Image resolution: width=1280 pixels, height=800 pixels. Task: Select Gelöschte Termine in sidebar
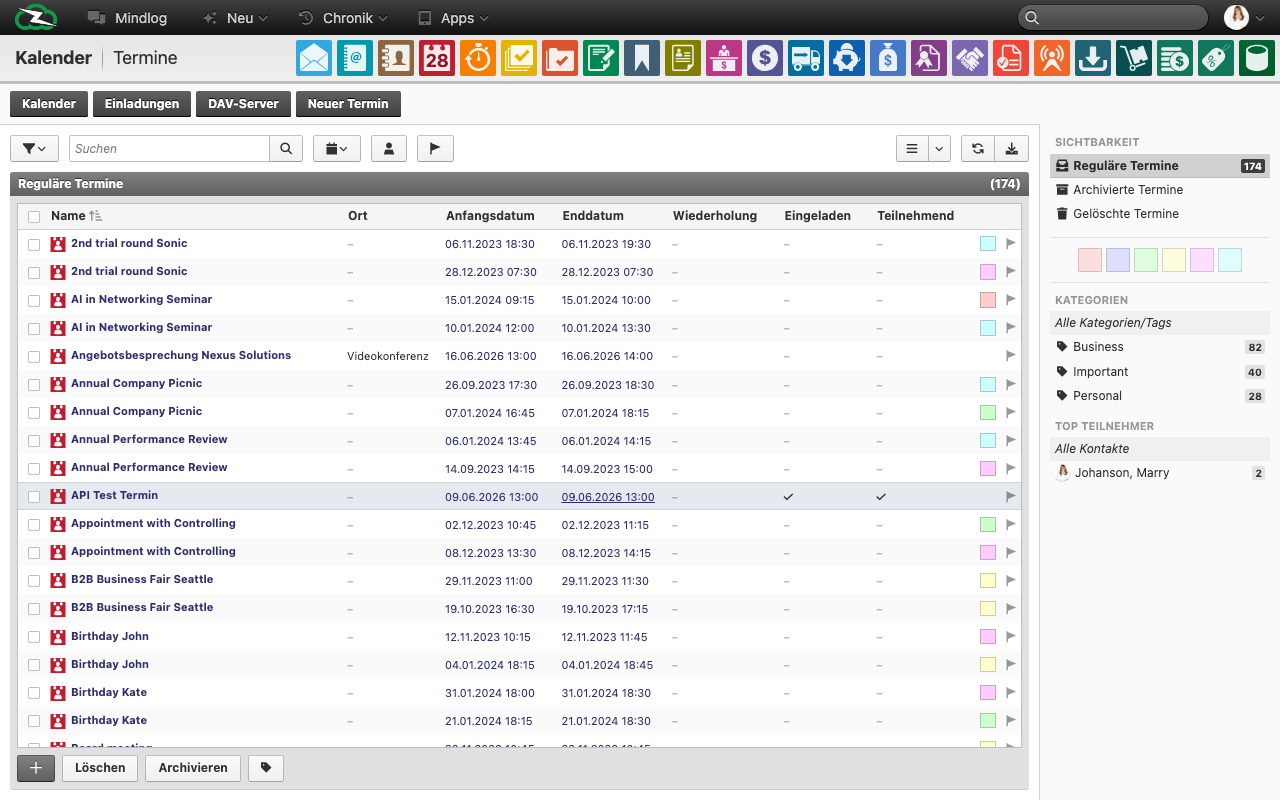[1159, 214]
